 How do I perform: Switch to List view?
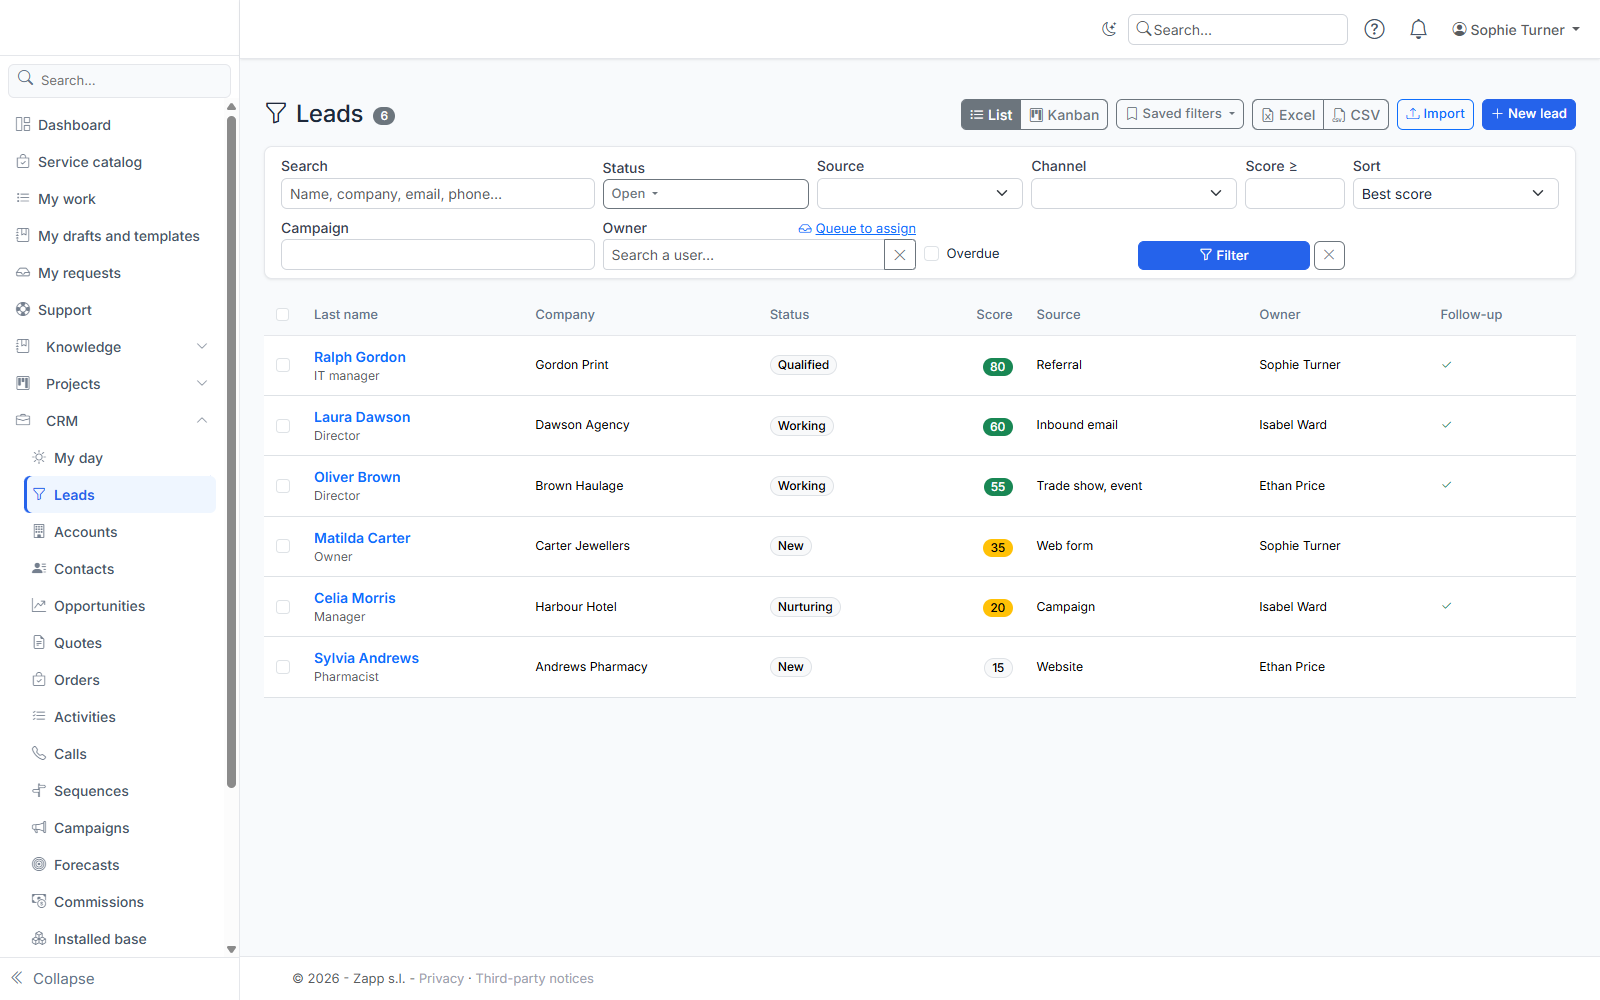pos(991,115)
